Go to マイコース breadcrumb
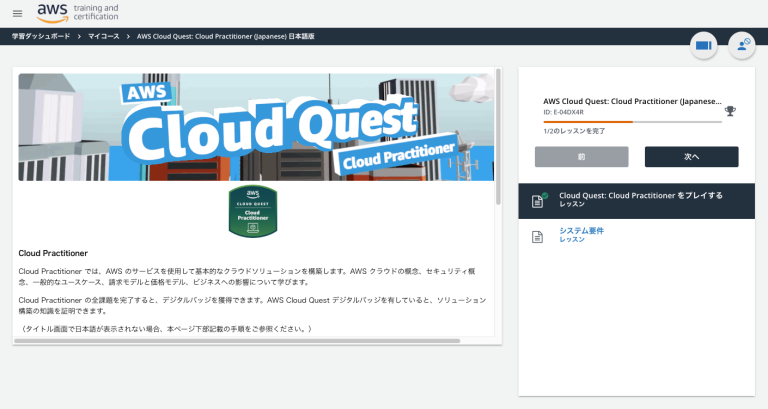The height and width of the screenshot is (409, 768). pyautogui.click(x=104, y=36)
